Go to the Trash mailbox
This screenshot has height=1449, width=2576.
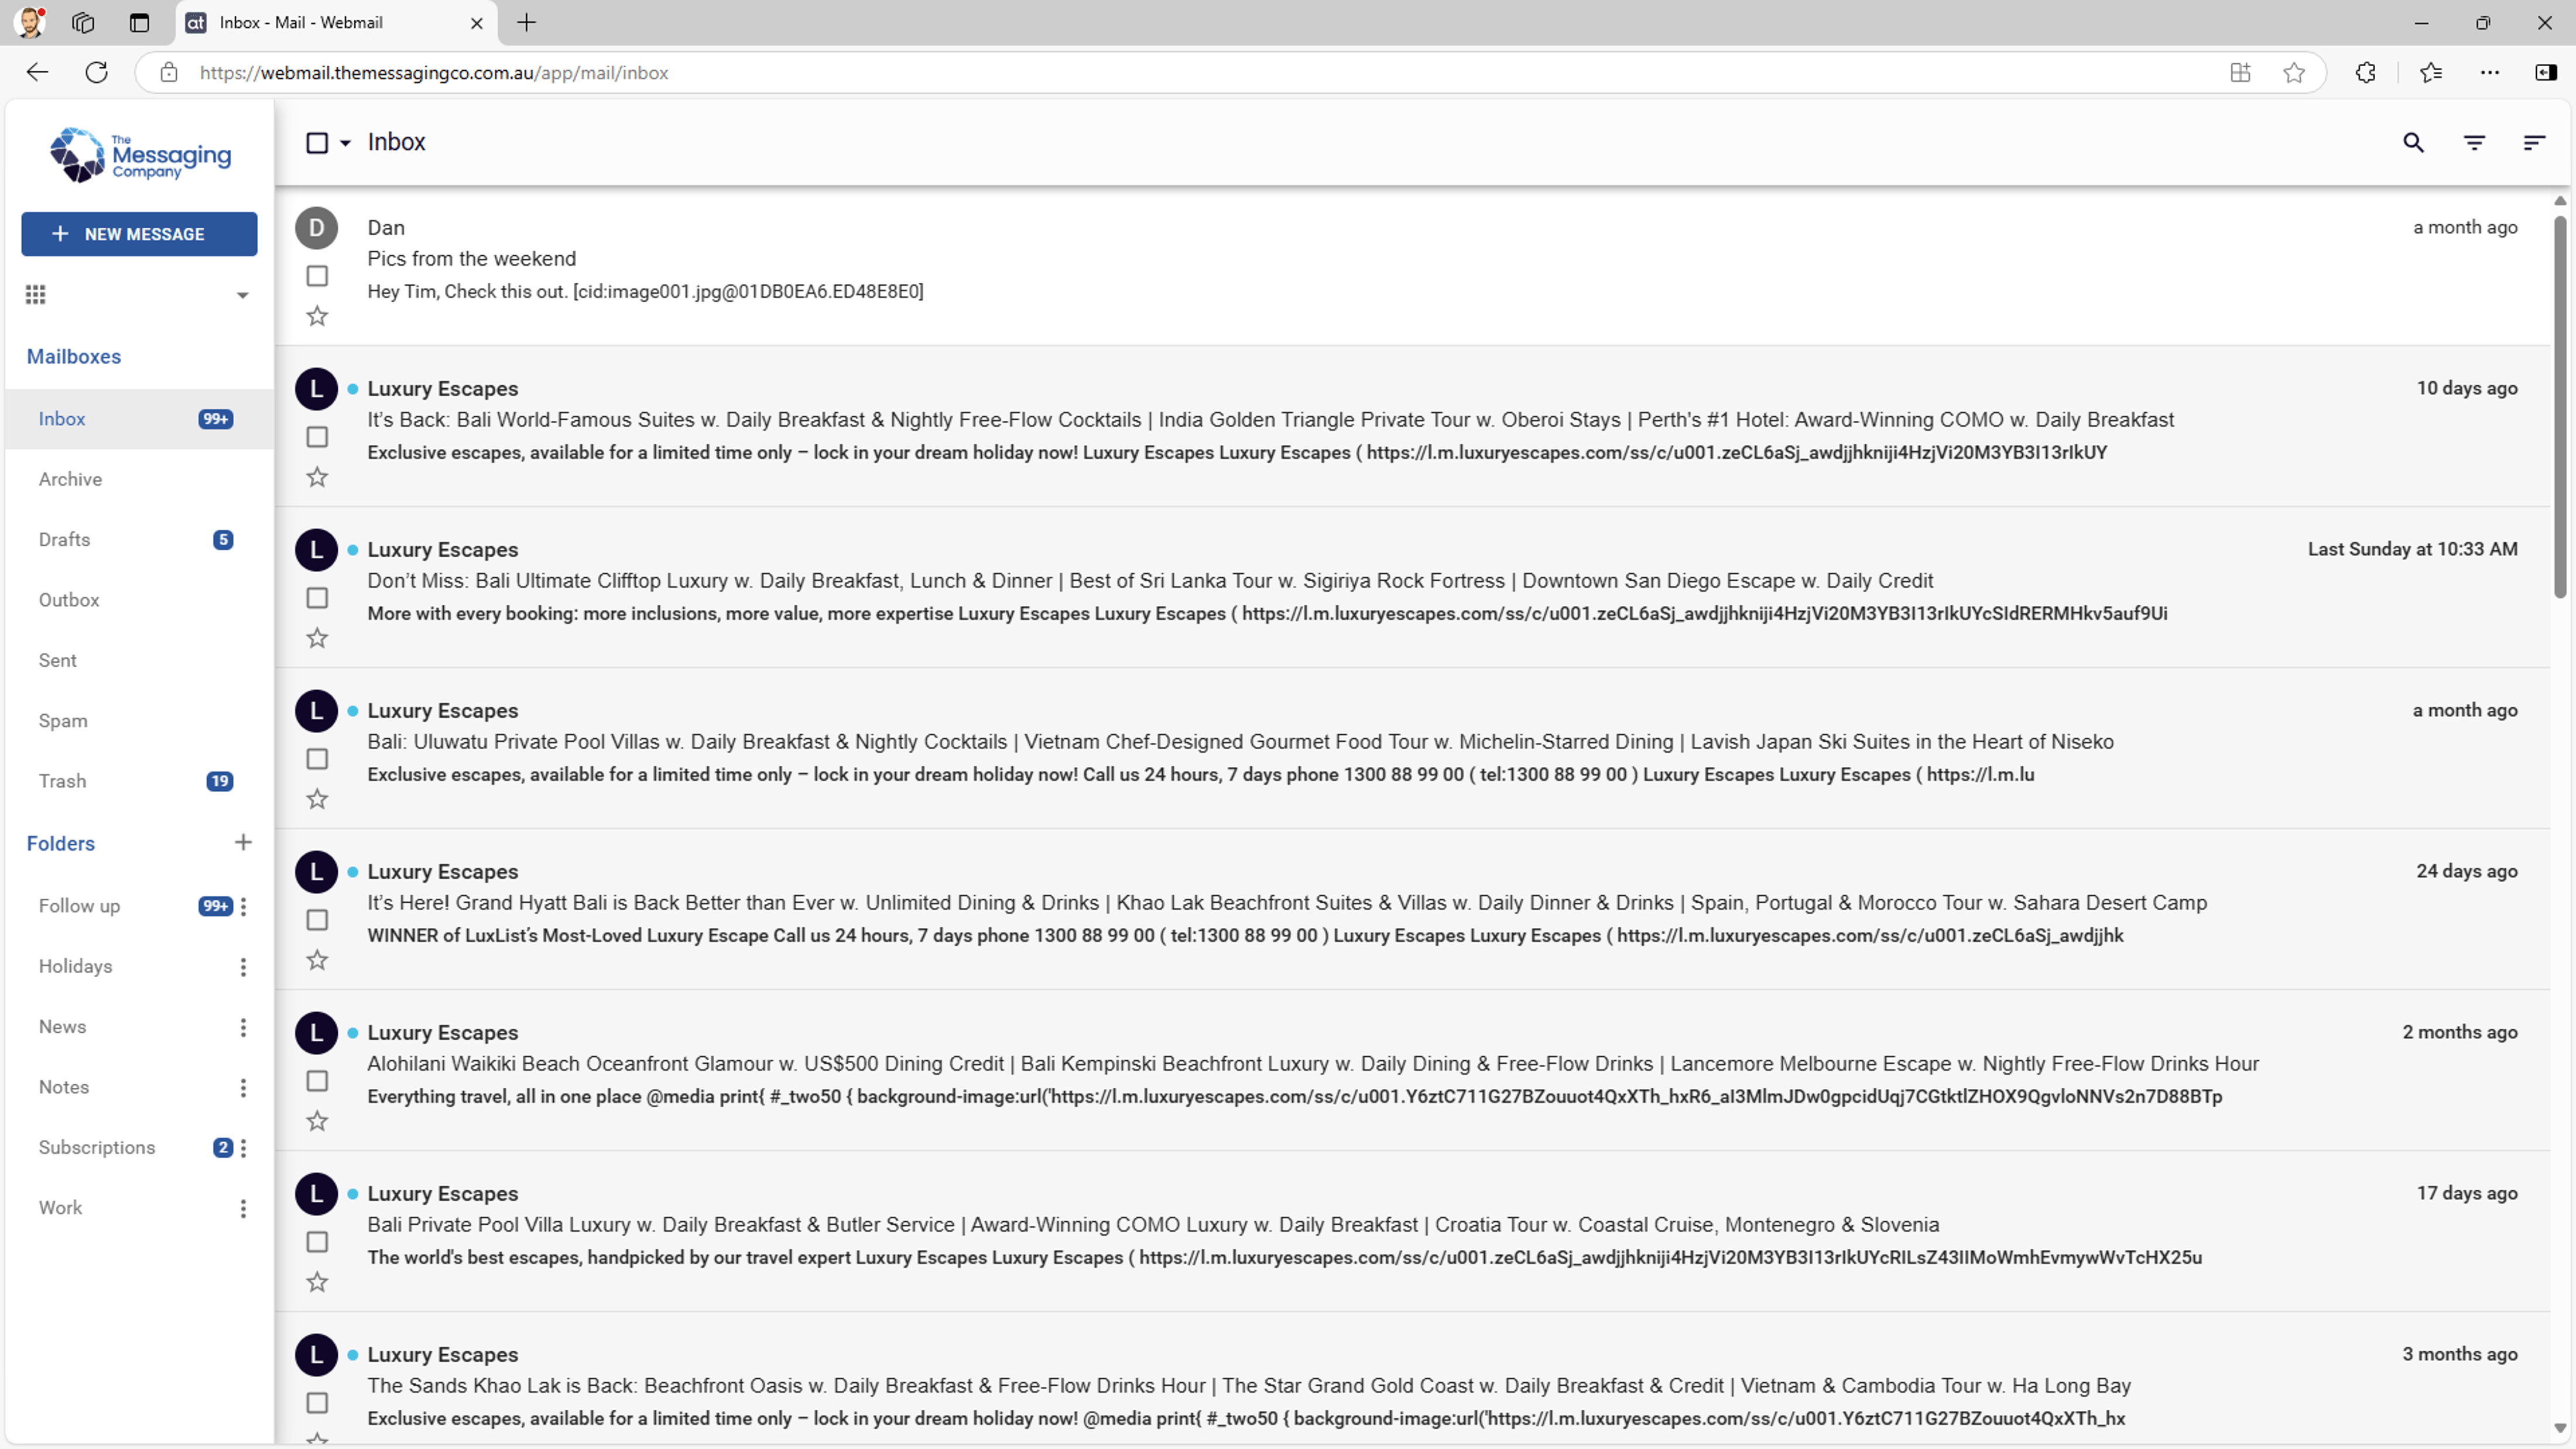pyautogui.click(x=63, y=781)
